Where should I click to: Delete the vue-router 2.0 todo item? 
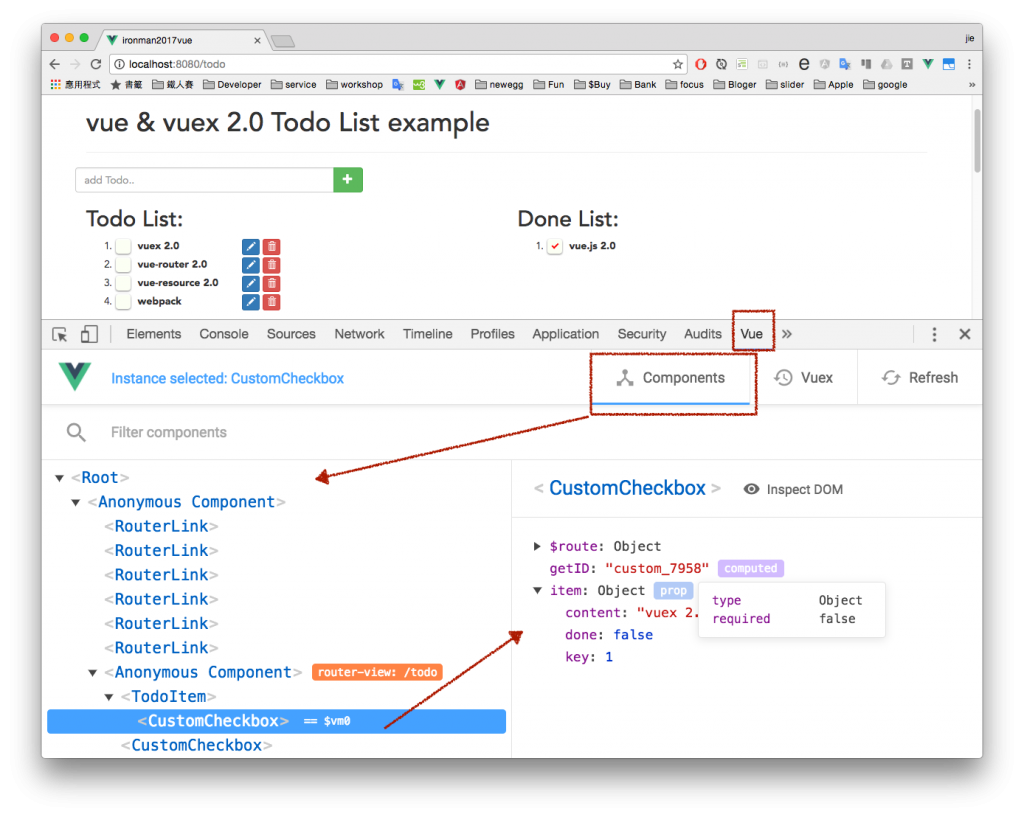click(272, 264)
